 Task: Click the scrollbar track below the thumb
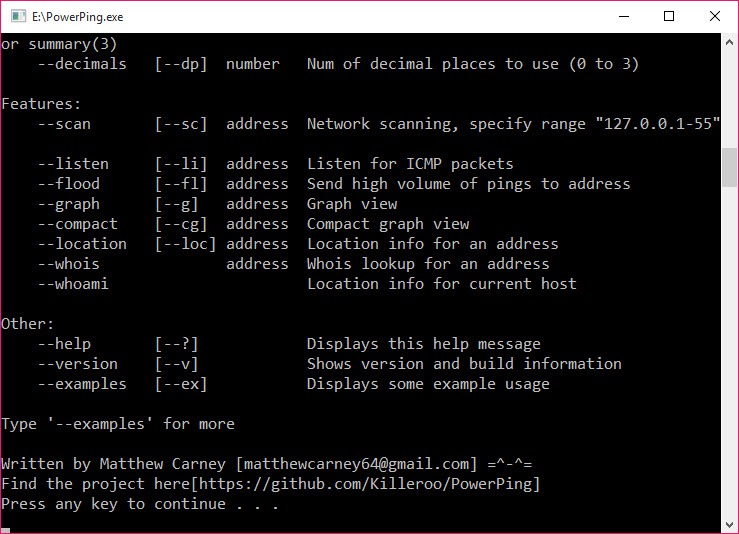(729, 351)
